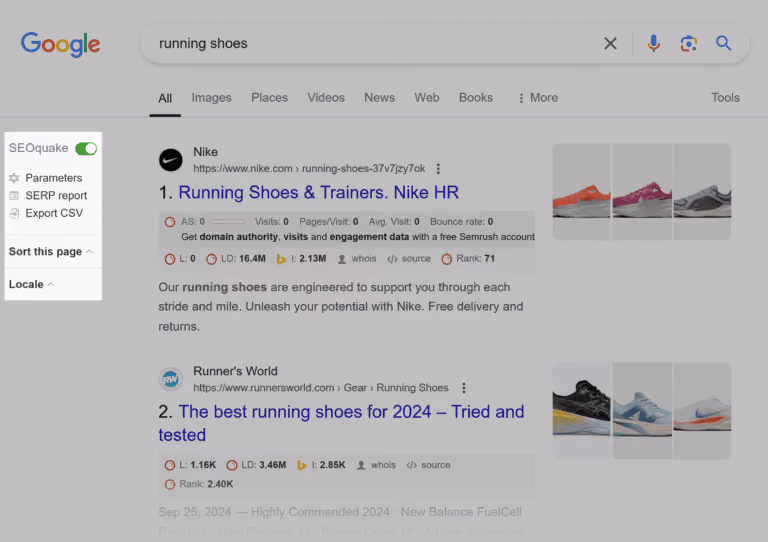Click the Nike swoosh favicon
This screenshot has height=542, width=768.
(170, 160)
